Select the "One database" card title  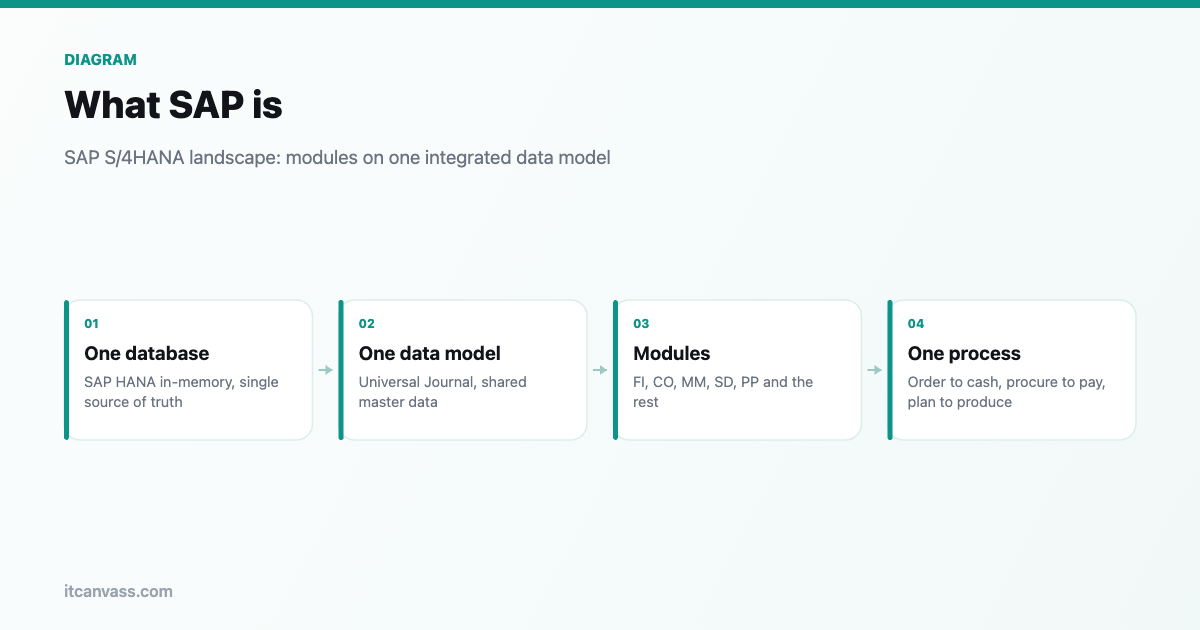[147, 353]
